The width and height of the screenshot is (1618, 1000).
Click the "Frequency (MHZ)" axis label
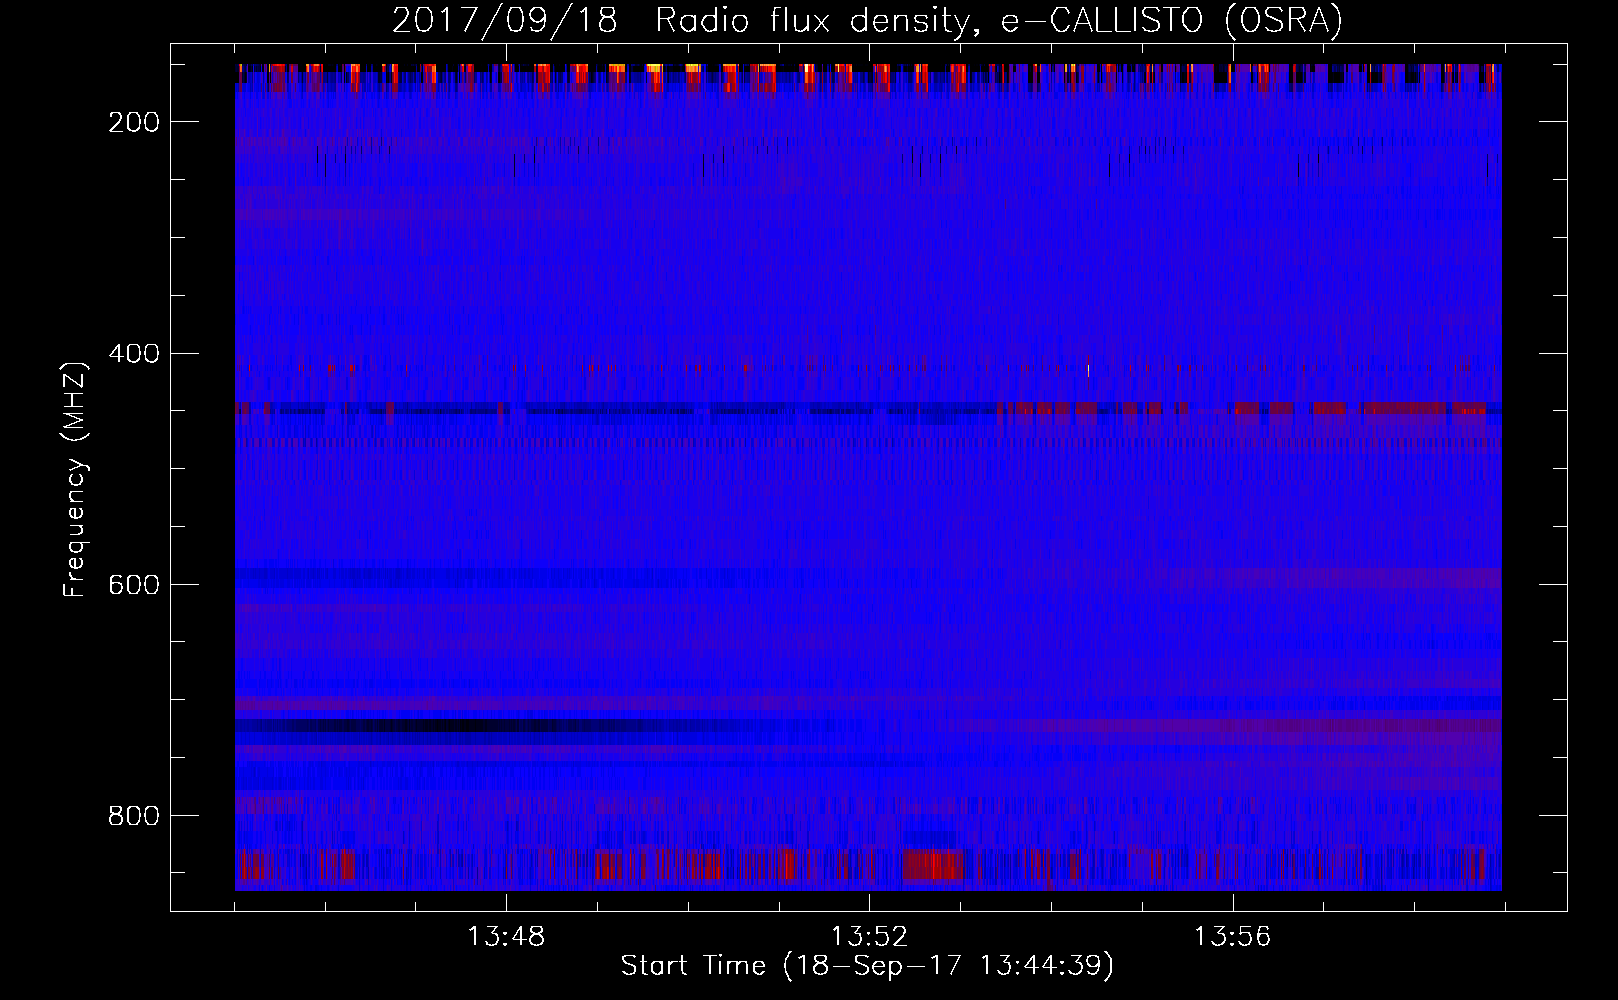[75, 479]
